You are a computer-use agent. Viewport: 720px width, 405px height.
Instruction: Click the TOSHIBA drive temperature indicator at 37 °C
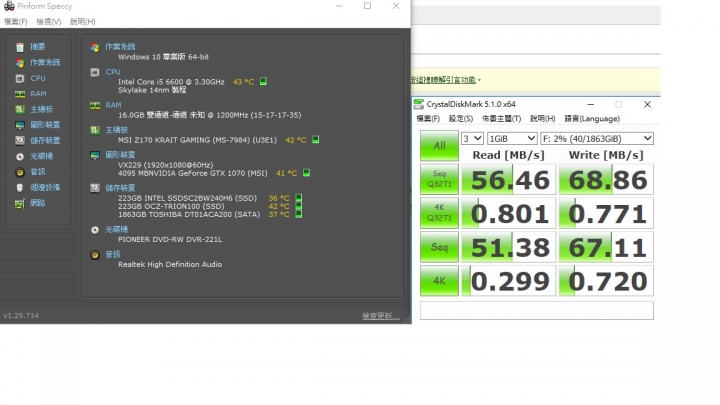298,214
